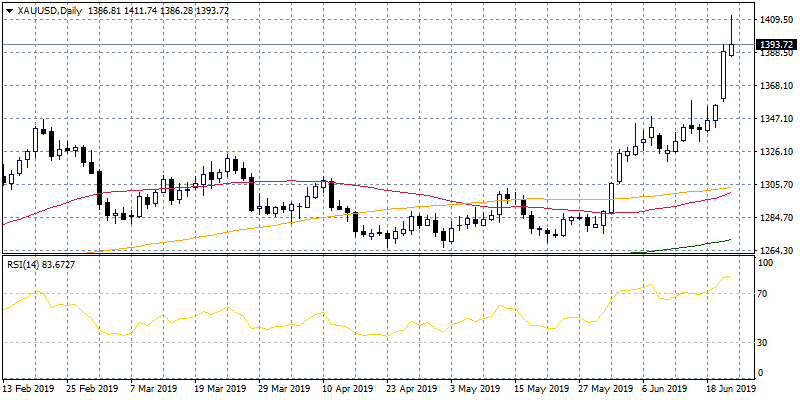Click the 1264.30 price axis label
The height and width of the screenshot is (400, 800).
coord(776,250)
